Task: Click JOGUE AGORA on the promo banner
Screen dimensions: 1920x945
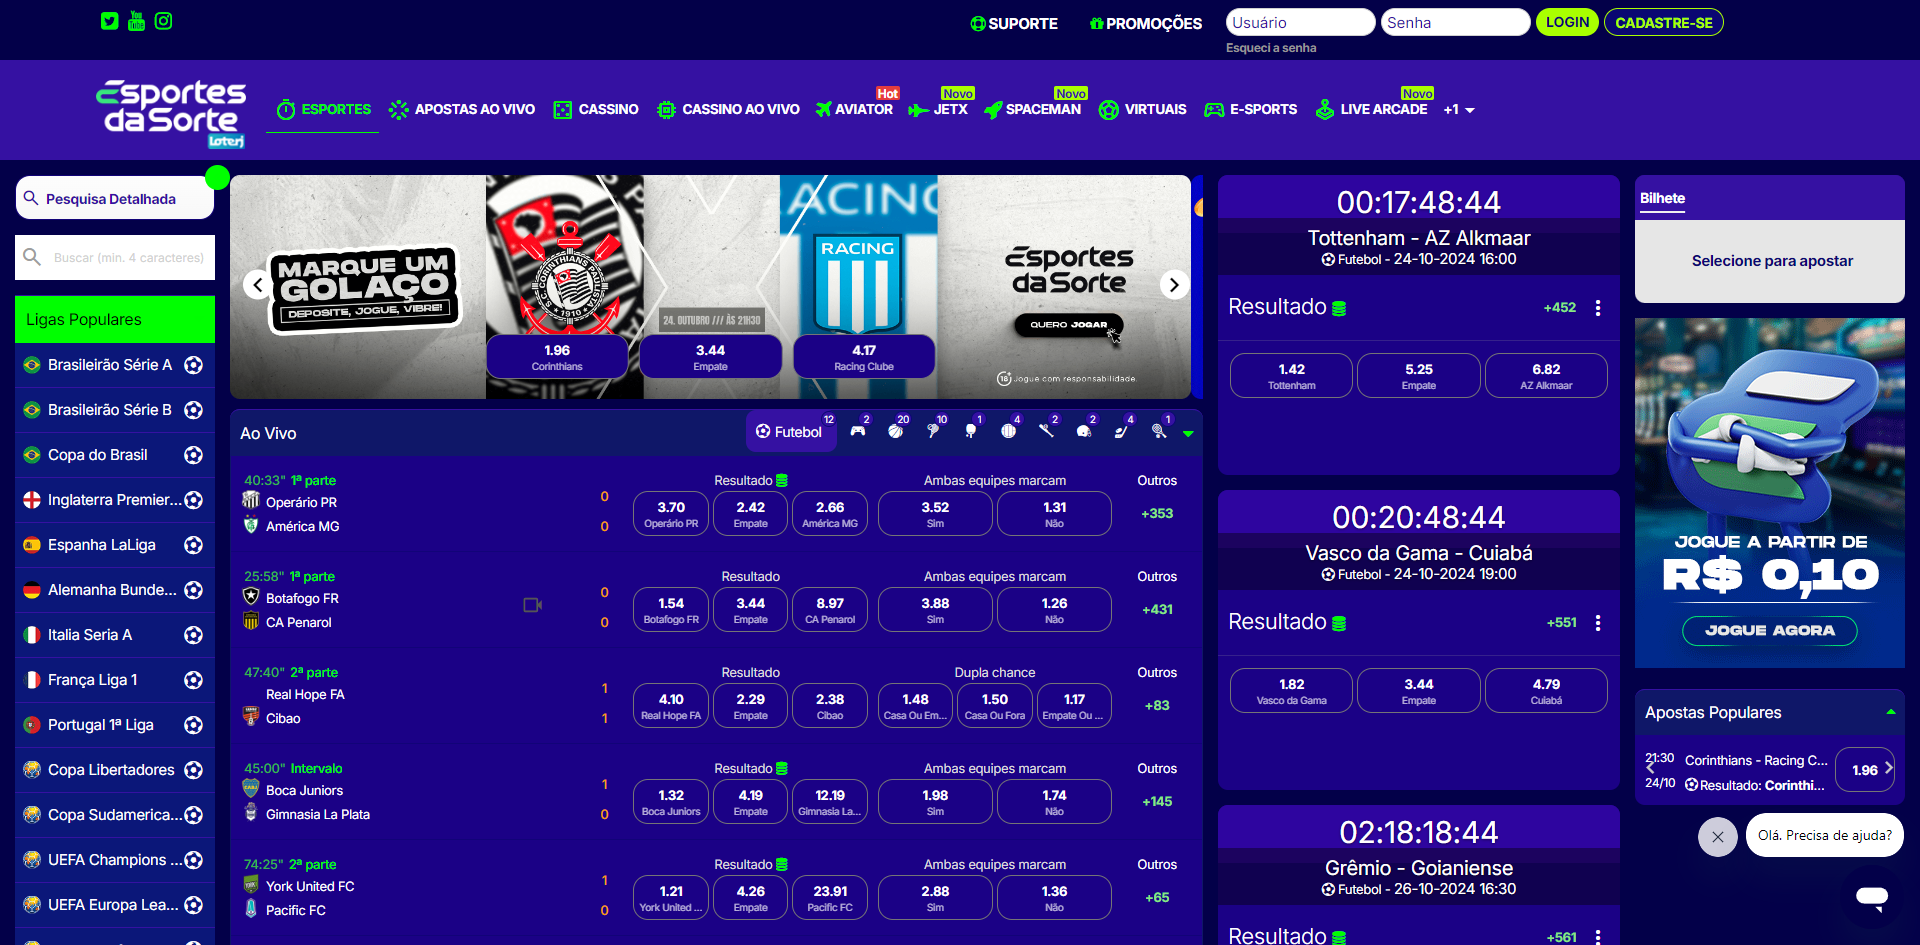Action: 1769,630
